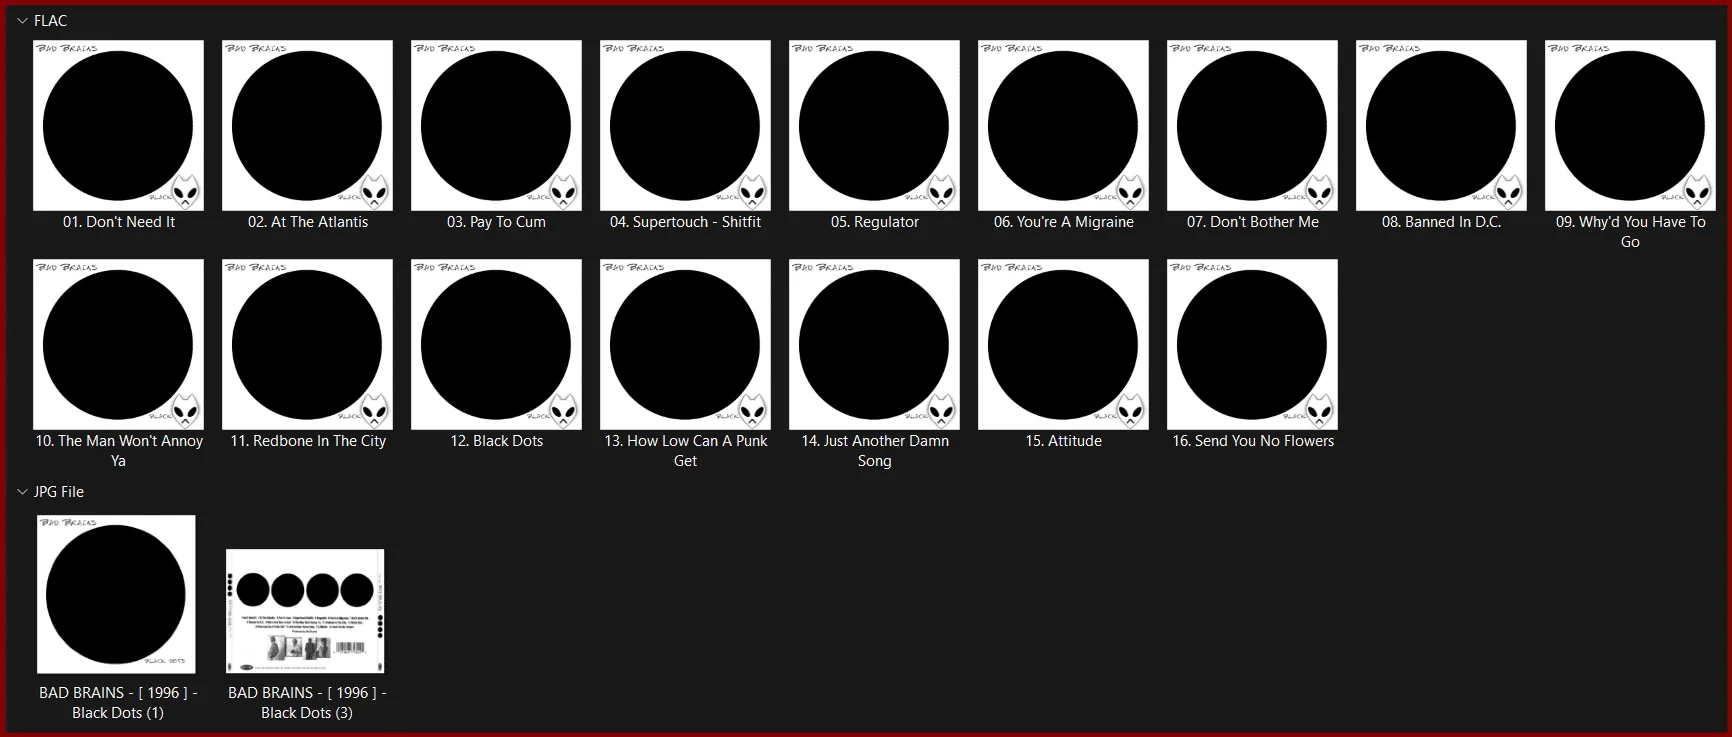The width and height of the screenshot is (1732, 737).
Task: Click the file name 'BAD BRAINS - [ 1996 ] - Black Dots (1)'
Action: 118,702
